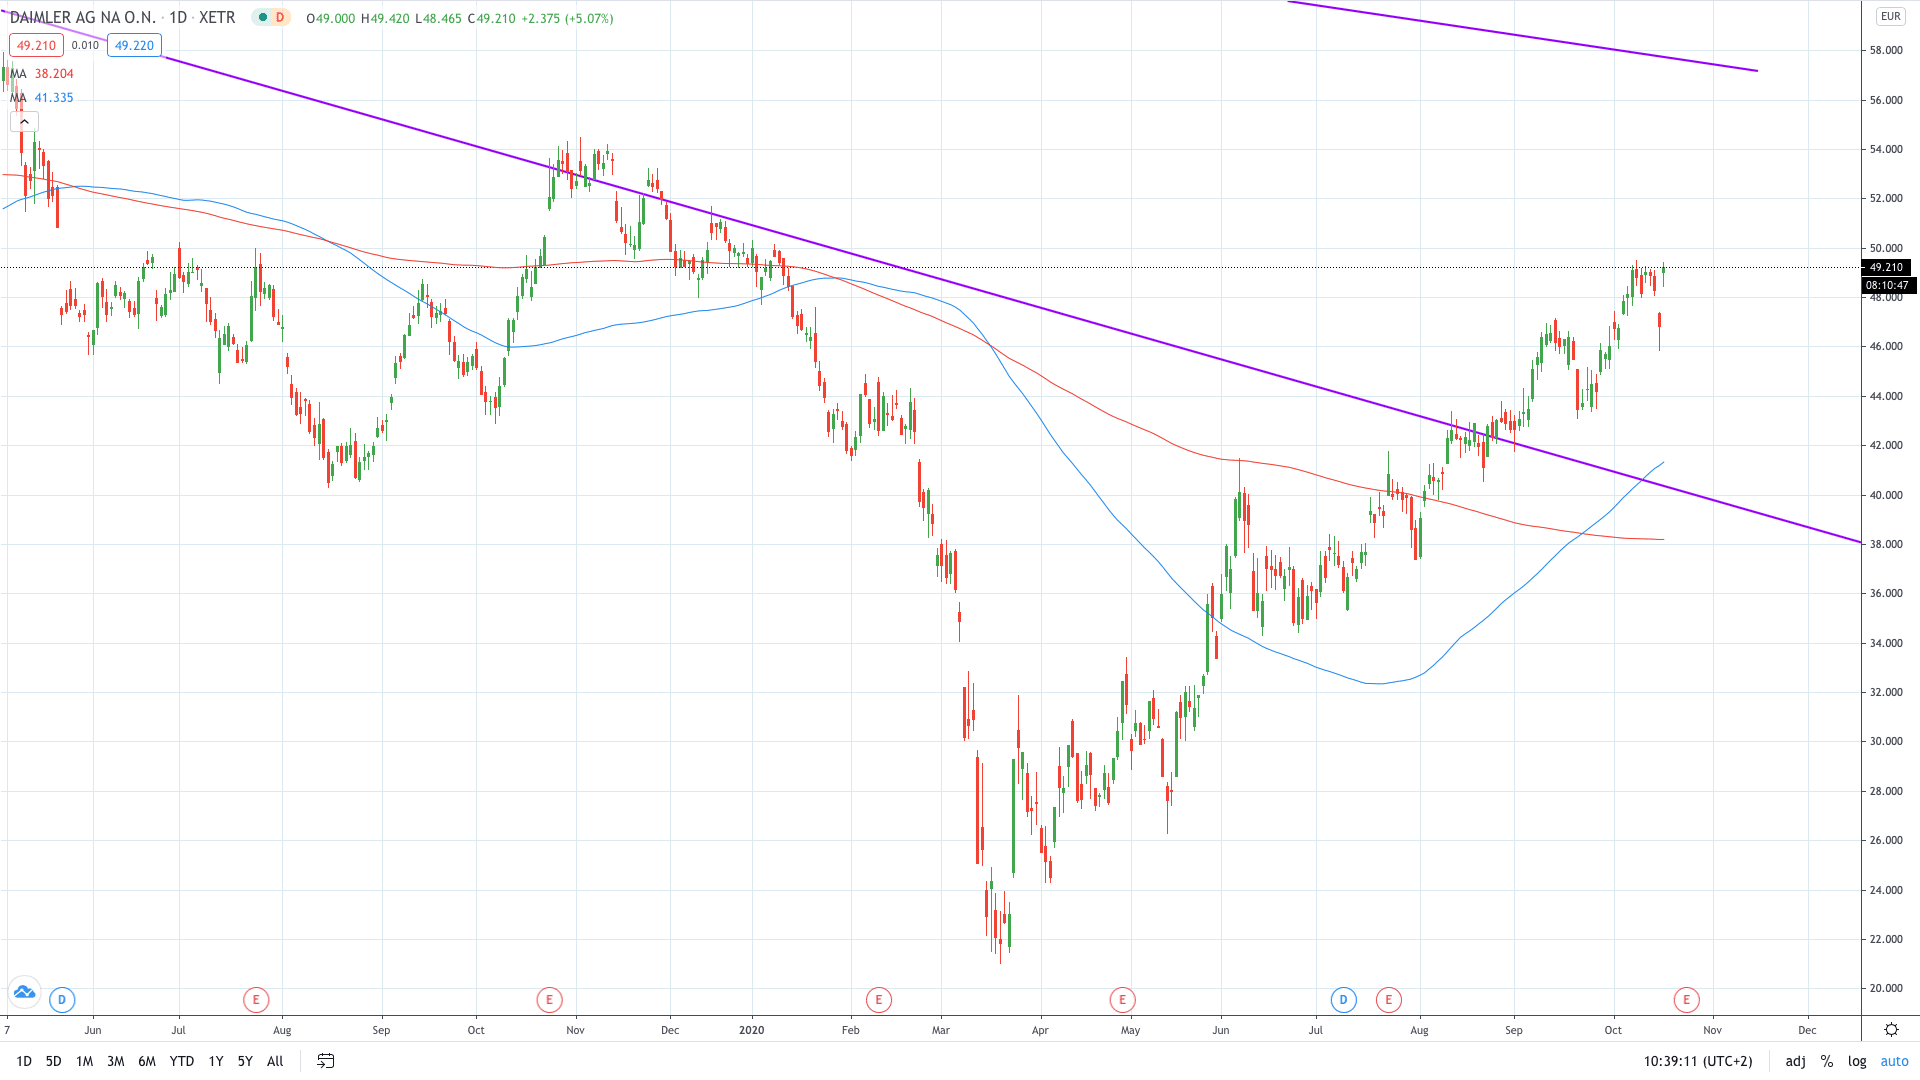Image resolution: width=1920 pixels, height=1080 pixels.
Task: Click the countdown timer 08:10:47 label
Action: pyautogui.click(x=1889, y=285)
